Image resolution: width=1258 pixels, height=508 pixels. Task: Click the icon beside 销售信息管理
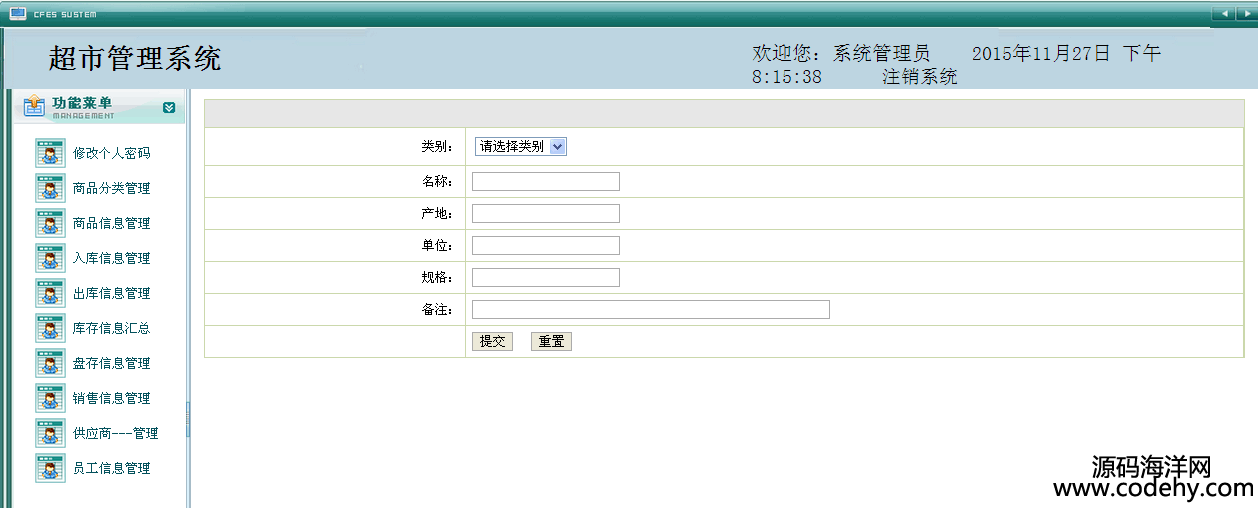(x=50, y=398)
